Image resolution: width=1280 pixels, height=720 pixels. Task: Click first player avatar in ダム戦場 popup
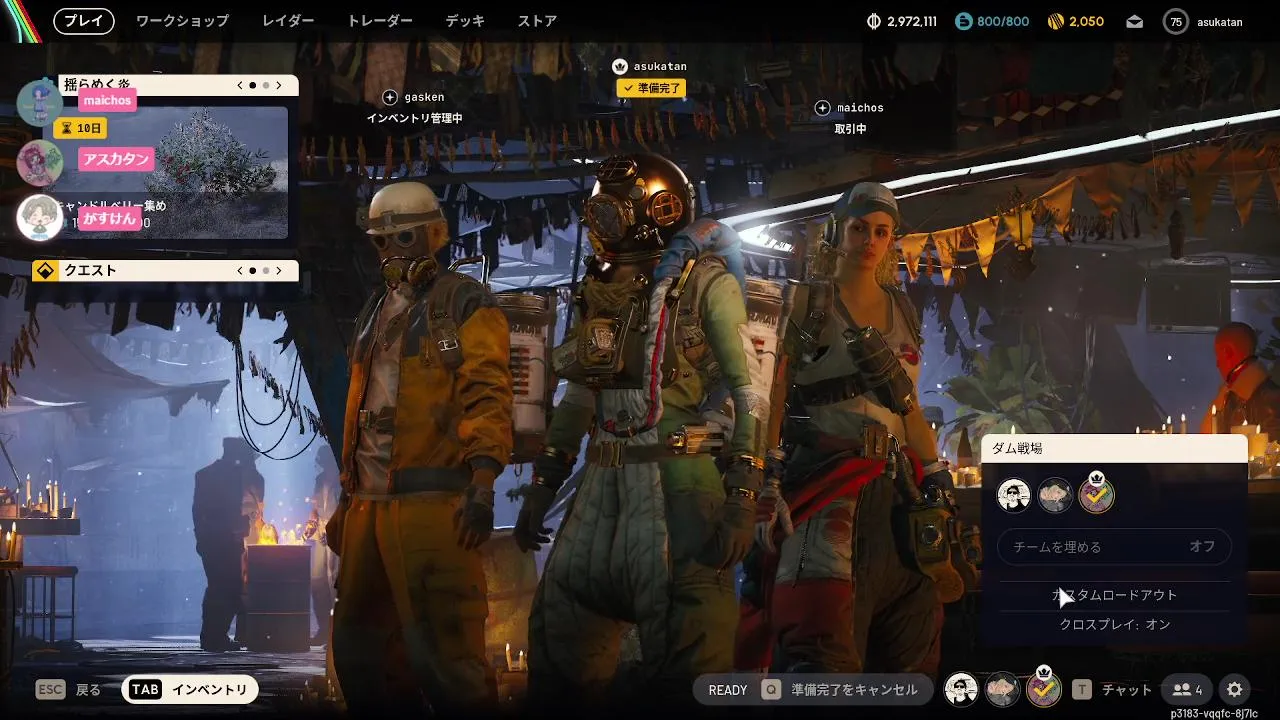(x=1014, y=495)
